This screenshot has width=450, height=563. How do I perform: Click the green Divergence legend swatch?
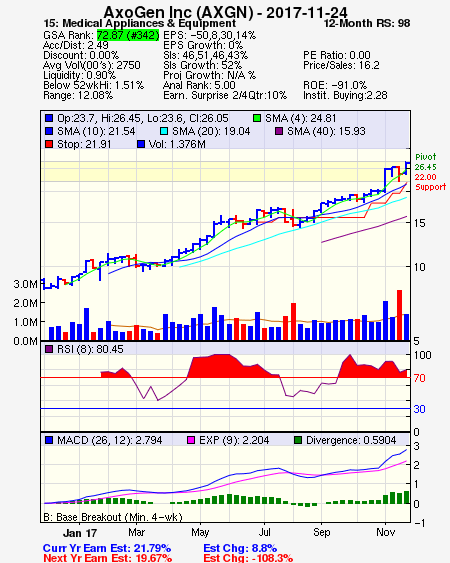pyautogui.click(x=298, y=440)
